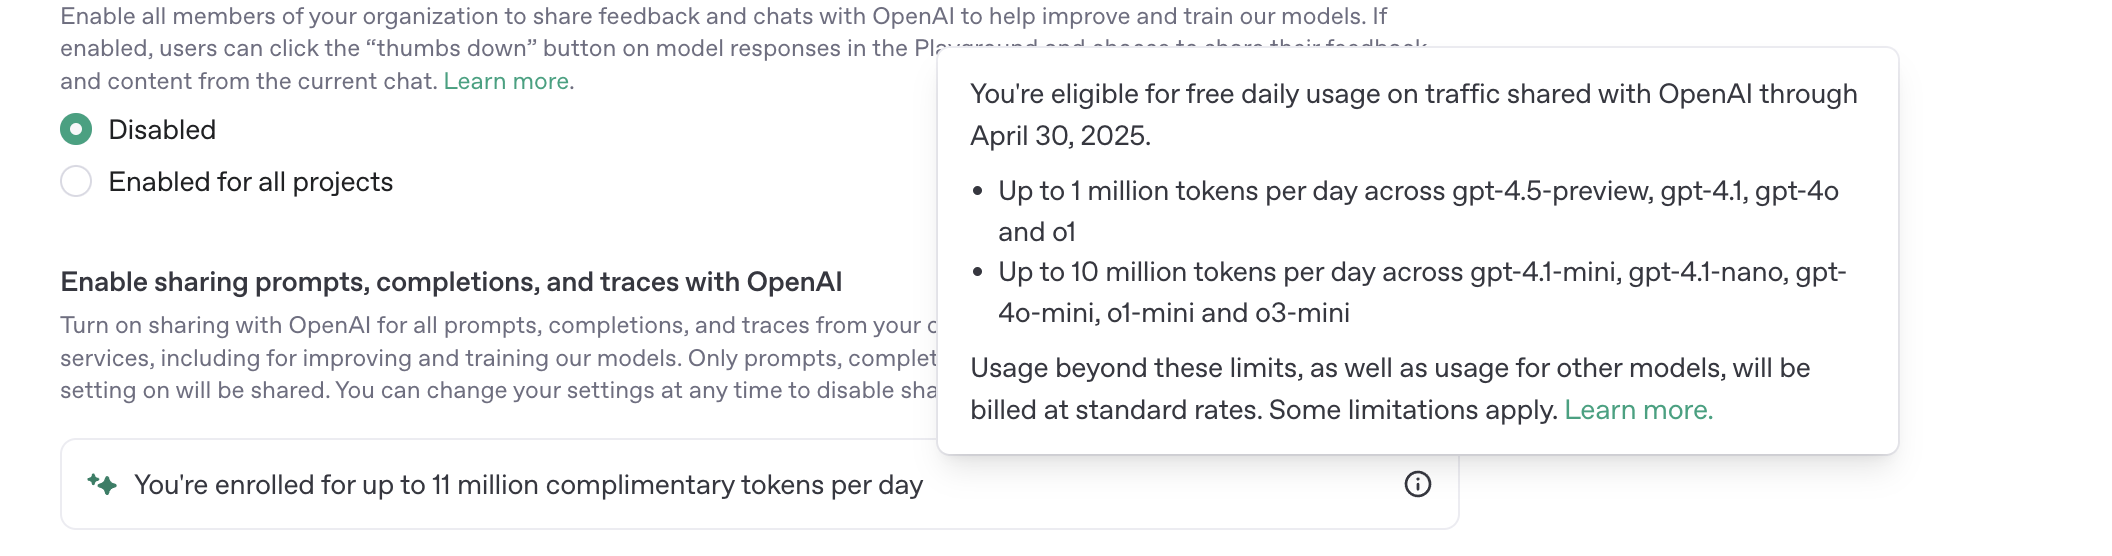Click the bullet dot before 'Up to 10 million'
Screen dimensions: 2112x556
pos(978,272)
